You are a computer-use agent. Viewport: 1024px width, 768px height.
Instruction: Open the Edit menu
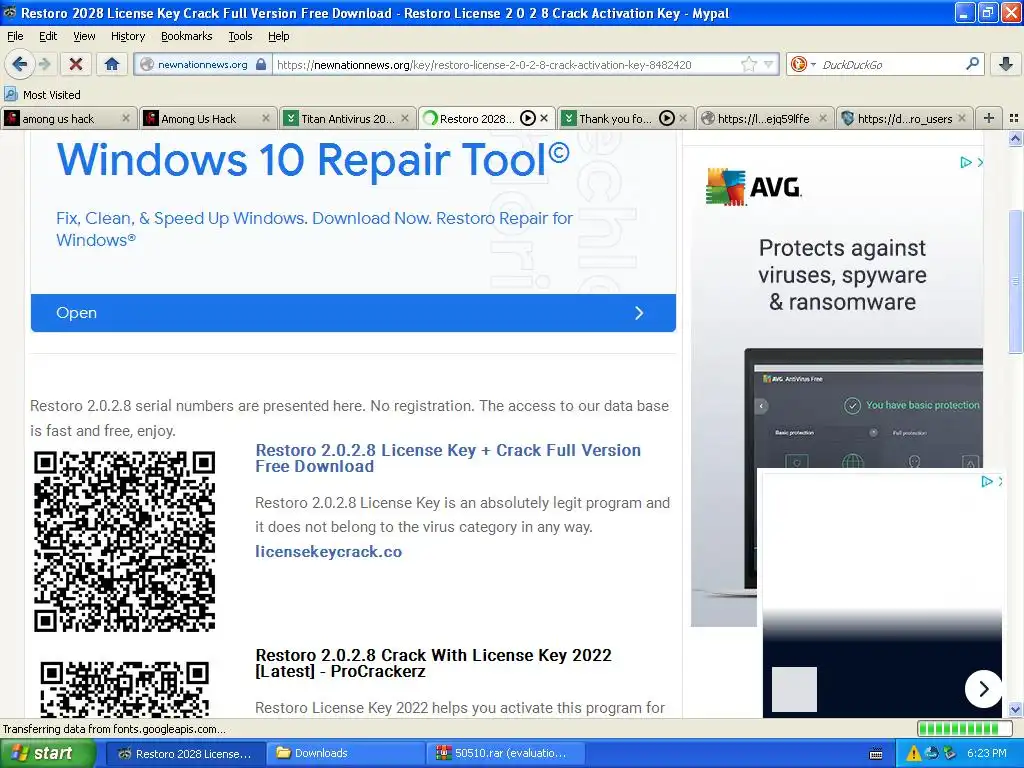[48, 36]
